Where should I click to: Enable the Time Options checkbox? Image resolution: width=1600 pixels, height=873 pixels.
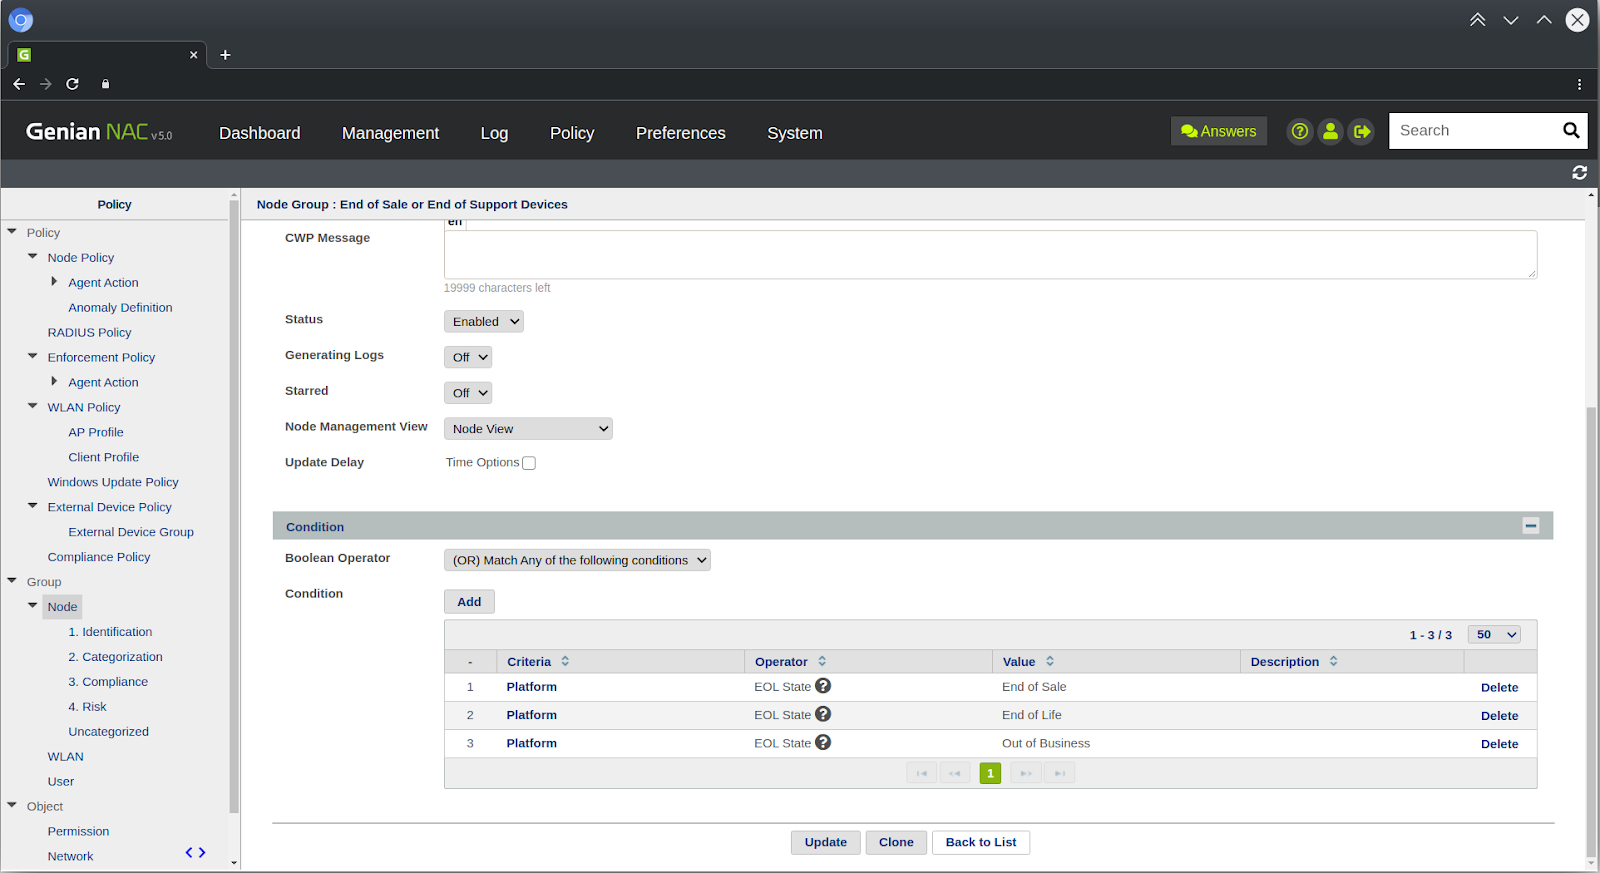(529, 463)
